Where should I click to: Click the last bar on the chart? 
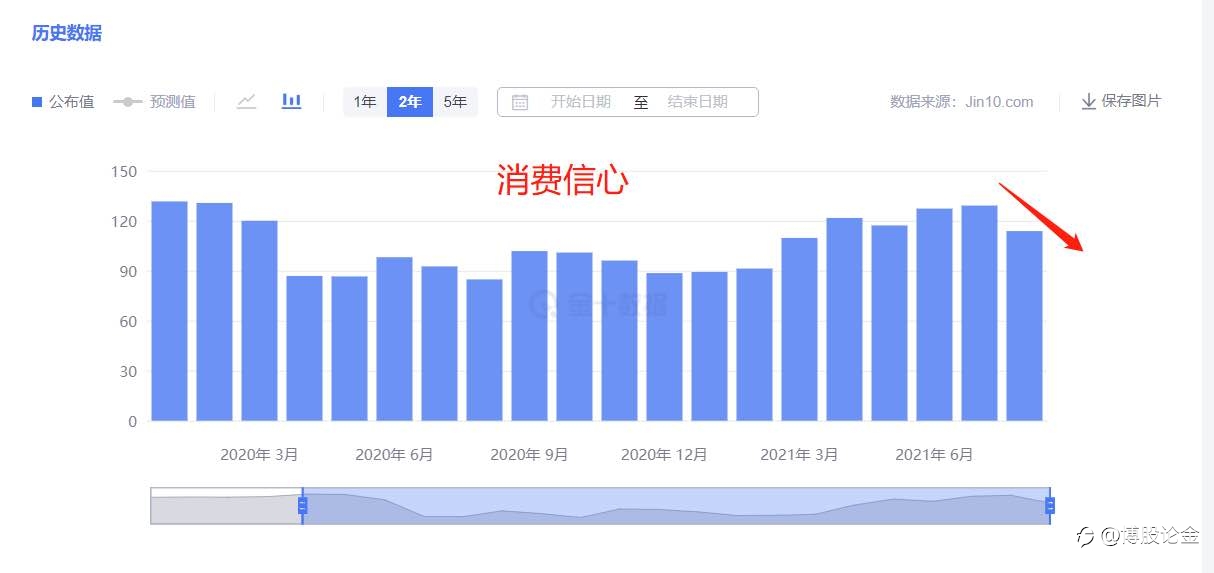(x=1024, y=326)
